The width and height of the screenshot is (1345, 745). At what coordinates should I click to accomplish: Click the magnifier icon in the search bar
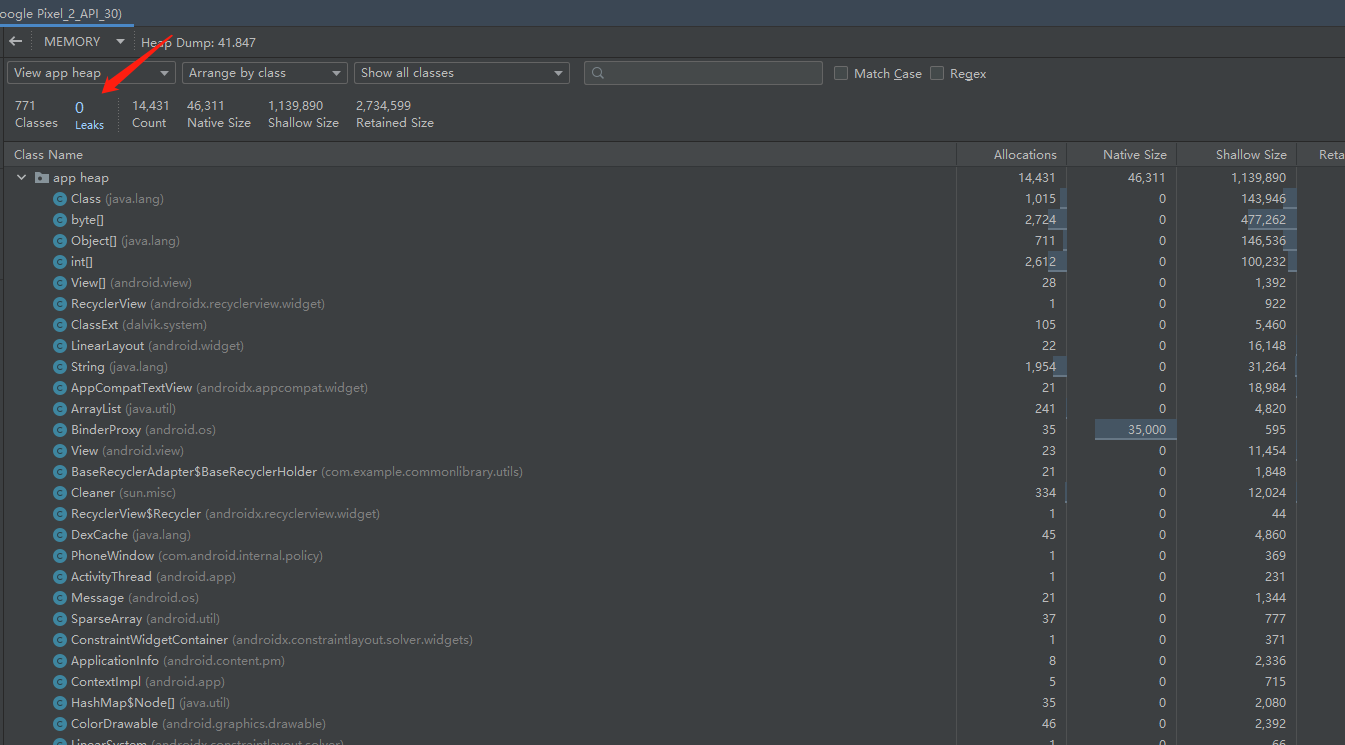[598, 72]
